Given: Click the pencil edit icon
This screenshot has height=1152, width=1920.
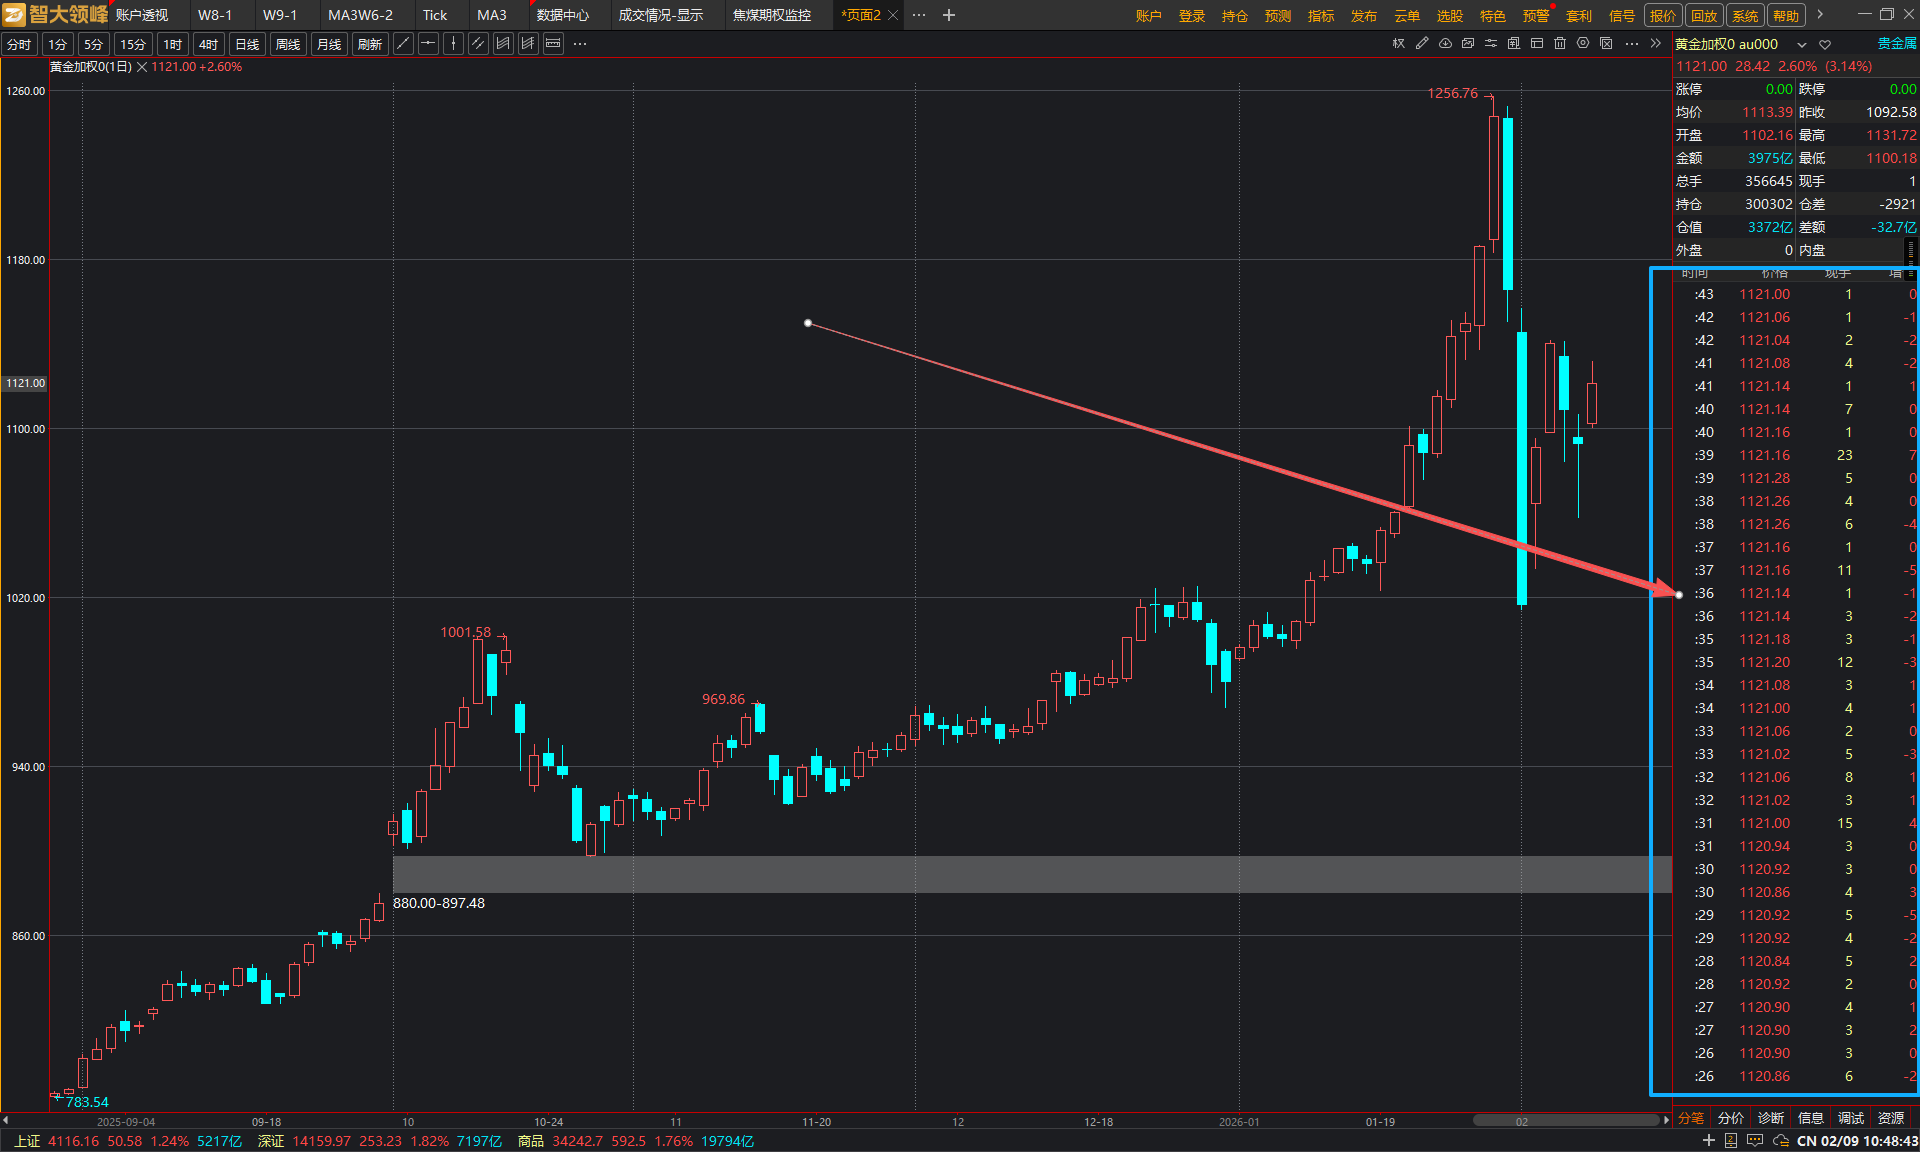Looking at the screenshot, I should [x=1422, y=44].
